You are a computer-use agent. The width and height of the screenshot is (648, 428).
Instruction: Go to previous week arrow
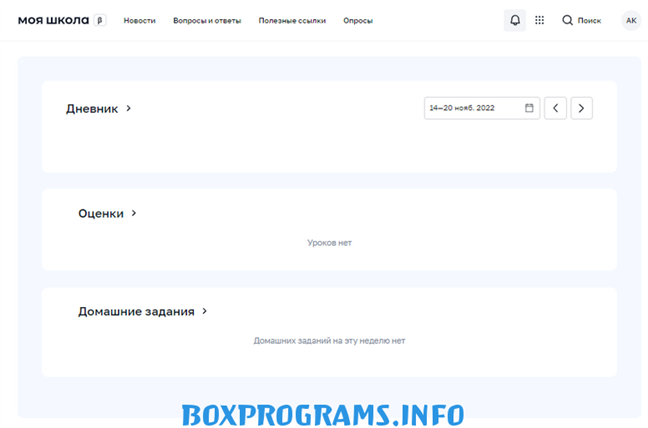pos(555,108)
